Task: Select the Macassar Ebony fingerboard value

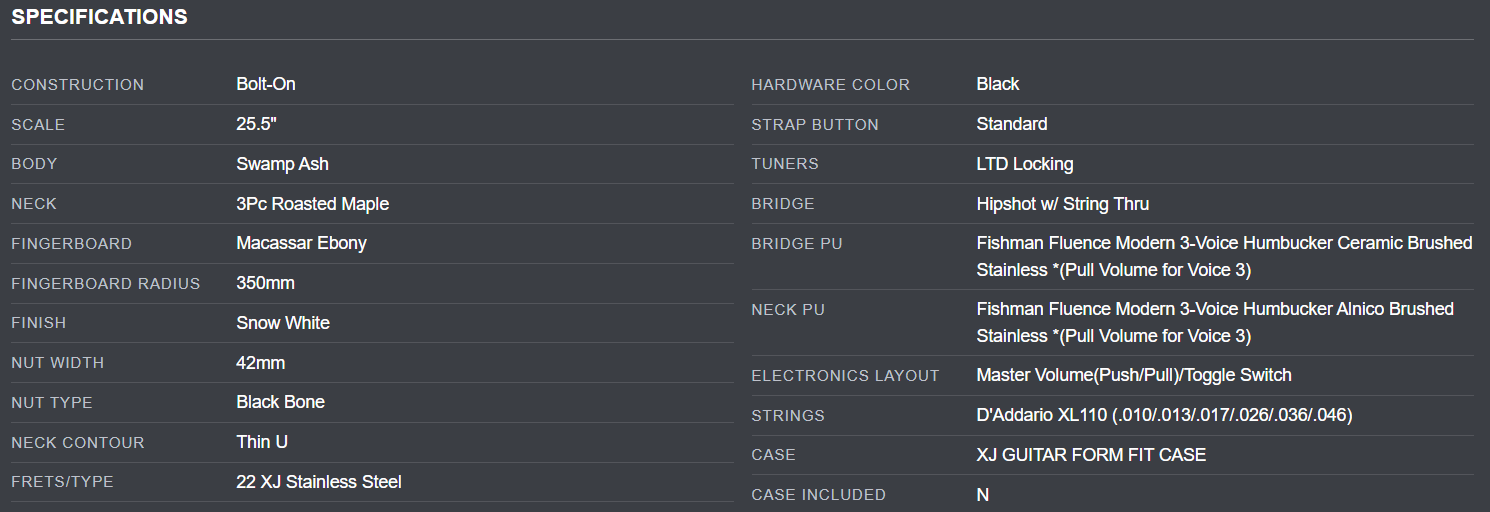Action: pyautogui.click(x=301, y=243)
